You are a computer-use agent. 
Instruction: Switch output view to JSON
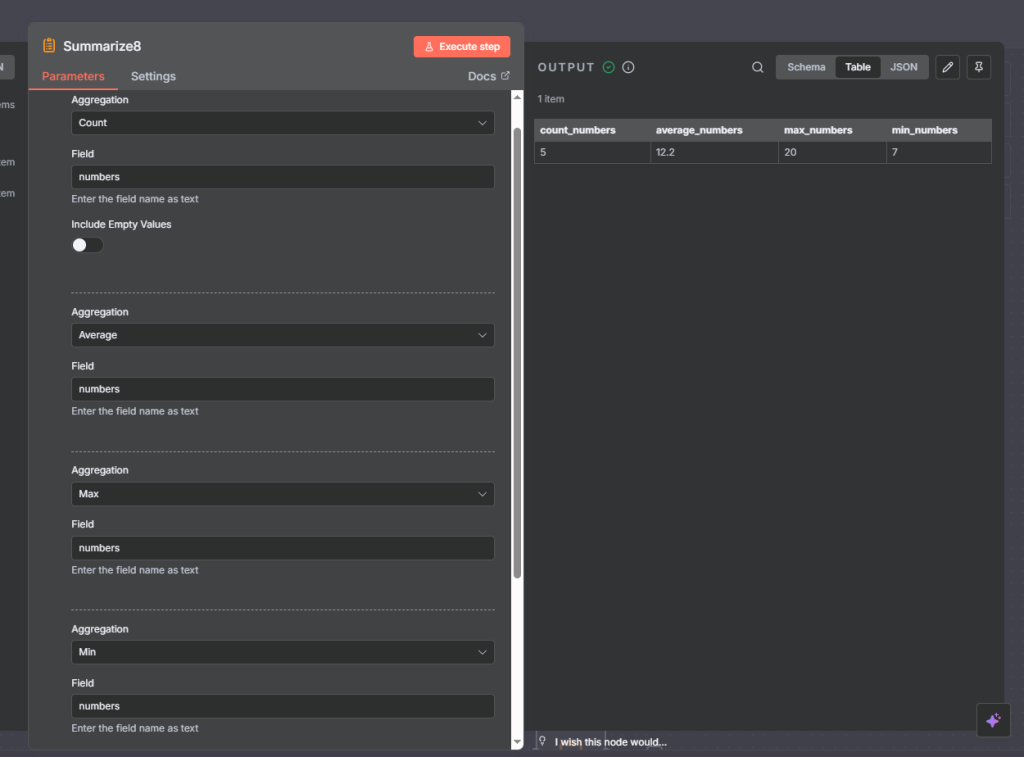903,67
